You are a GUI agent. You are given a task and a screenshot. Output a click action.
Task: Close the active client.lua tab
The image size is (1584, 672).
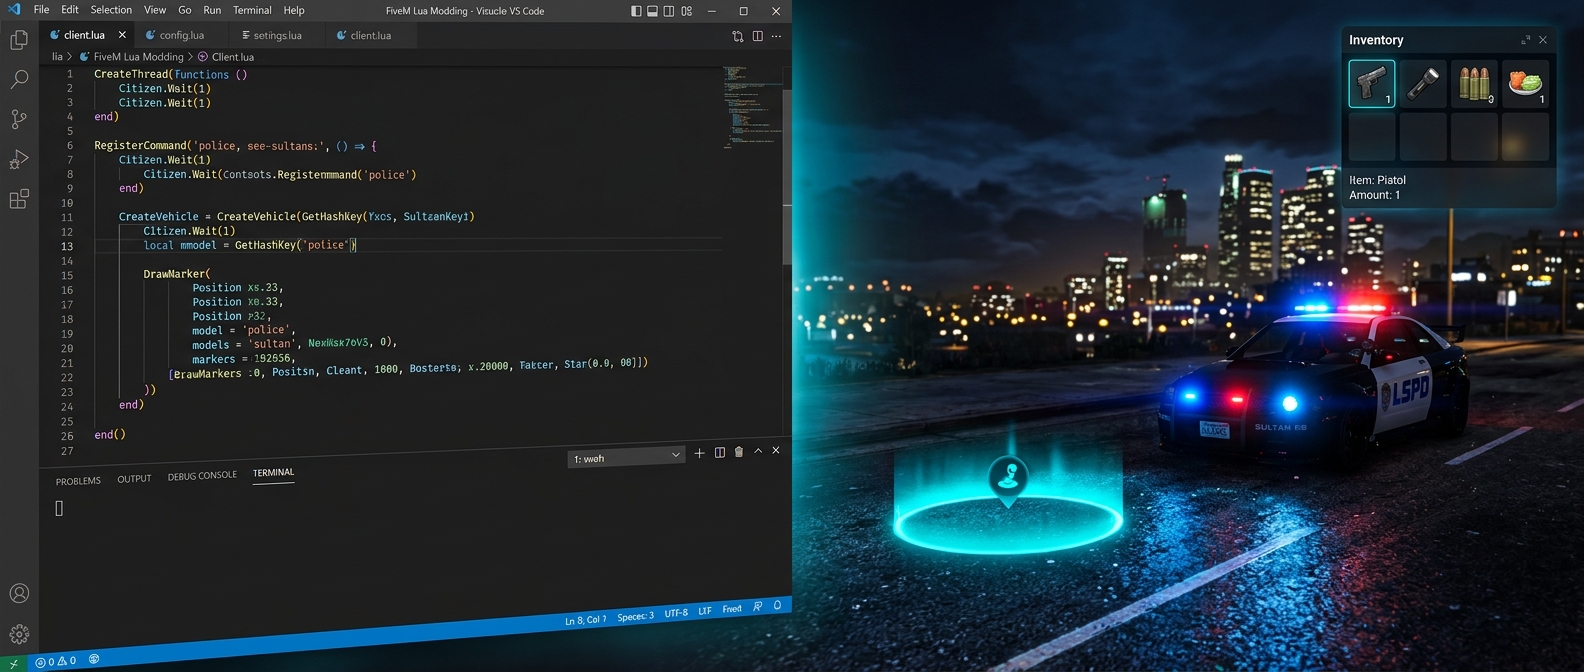coord(123,35)
